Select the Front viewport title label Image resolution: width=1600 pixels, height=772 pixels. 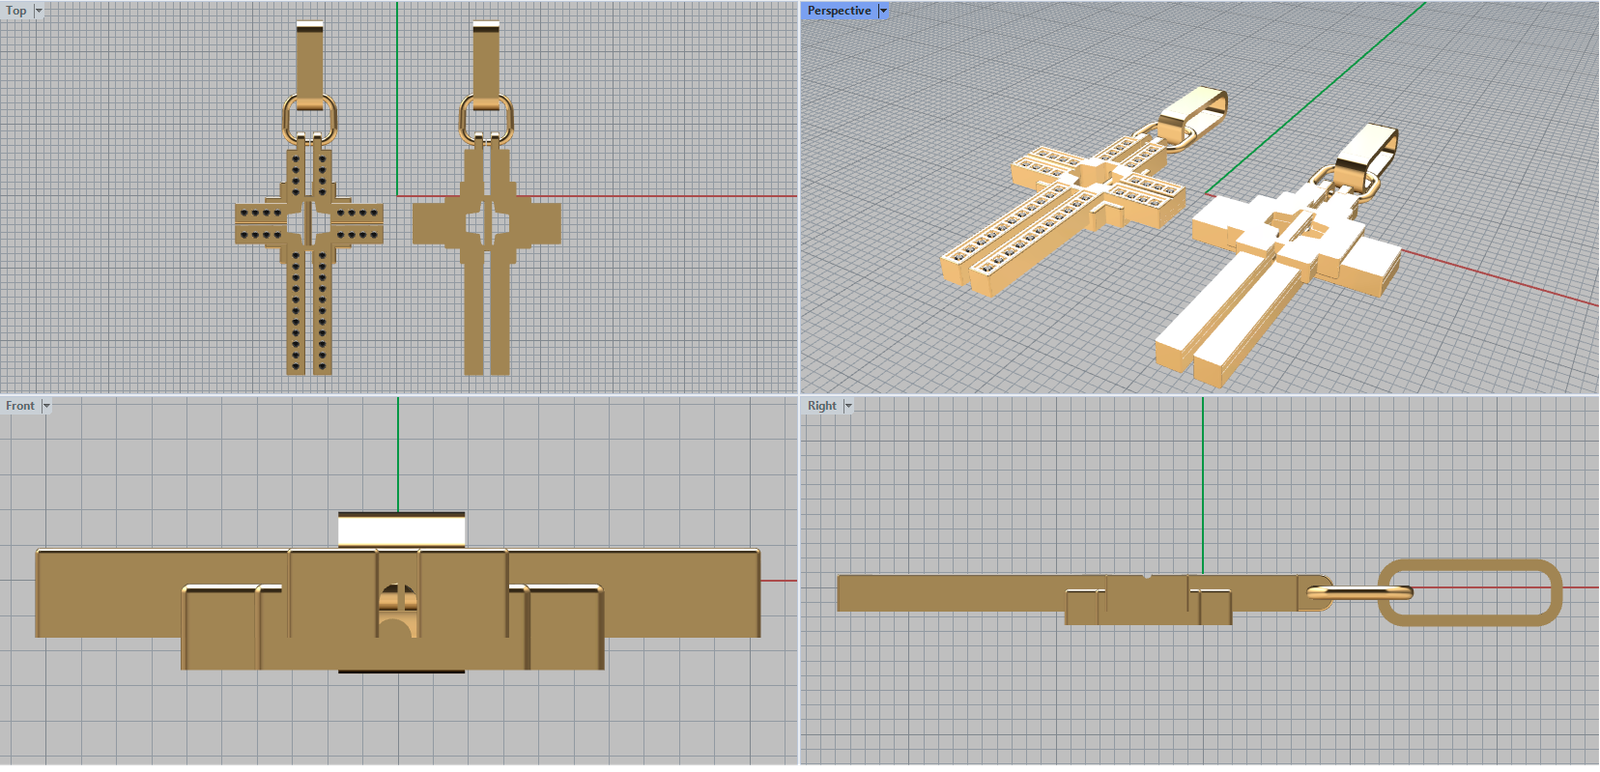[x=20, y=406]
